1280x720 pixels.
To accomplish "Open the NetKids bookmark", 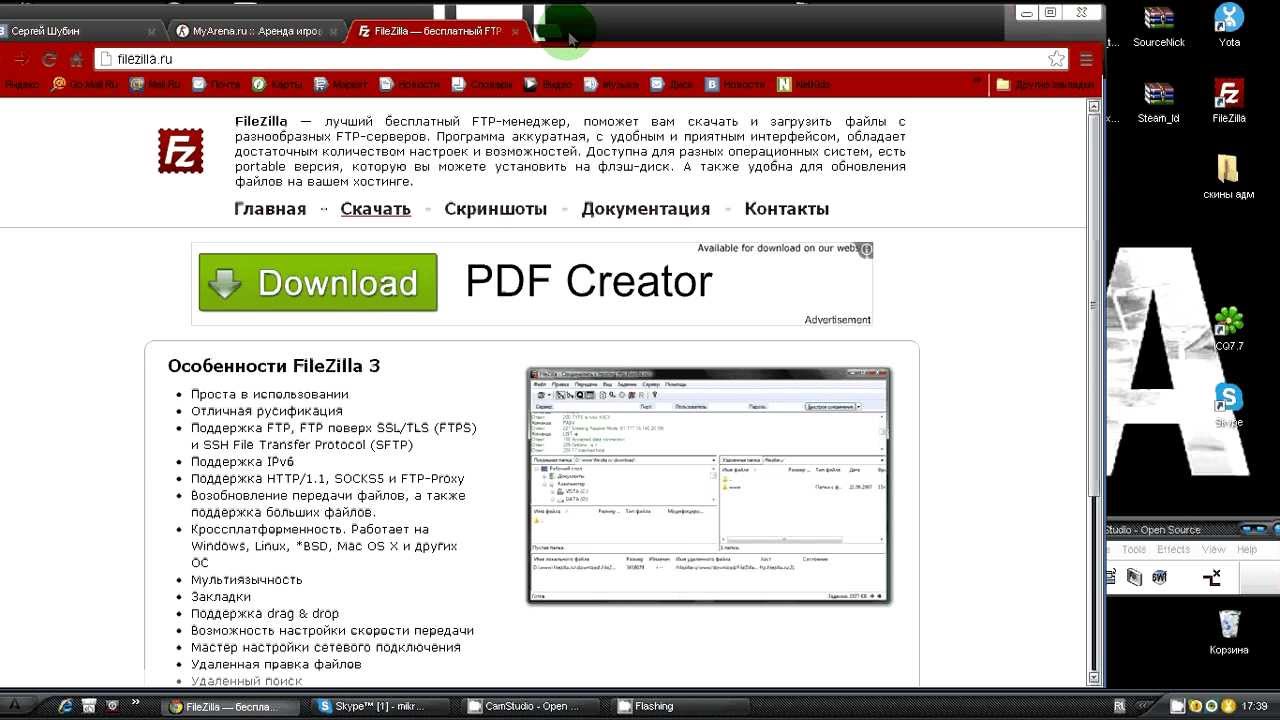I will click(x=804, y=85).
